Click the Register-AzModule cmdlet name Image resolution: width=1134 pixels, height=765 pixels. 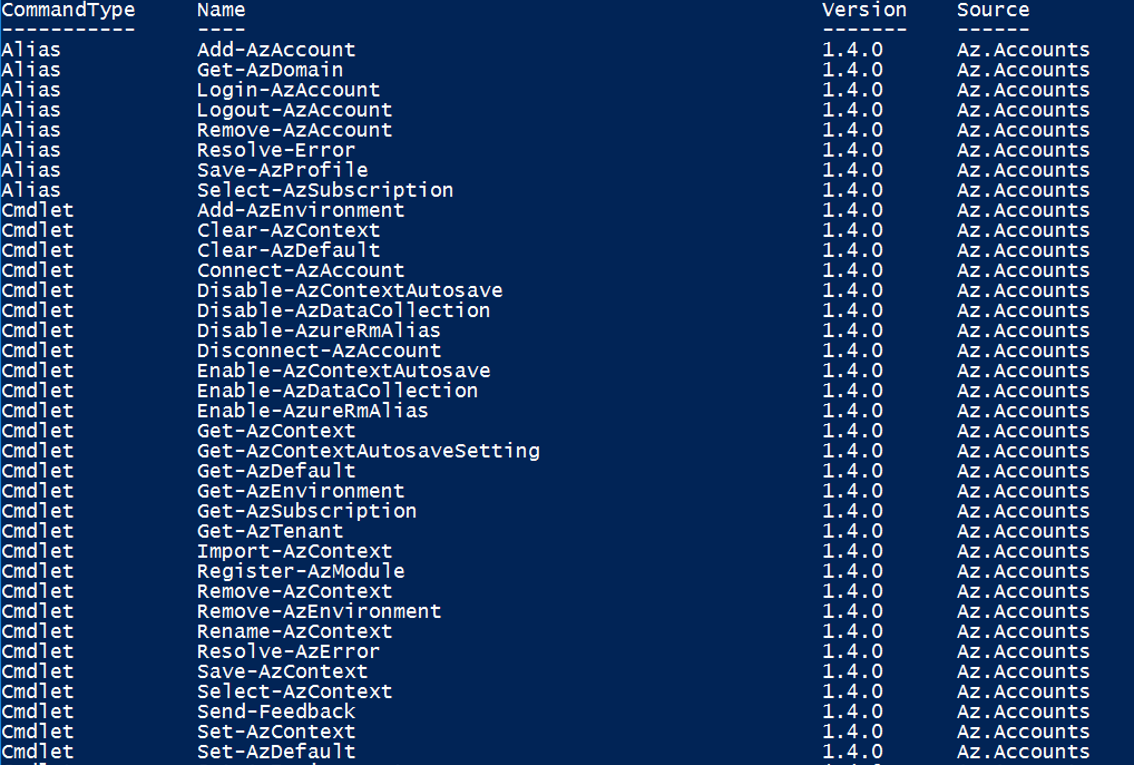pyautogui.click(x=301, y=571)
